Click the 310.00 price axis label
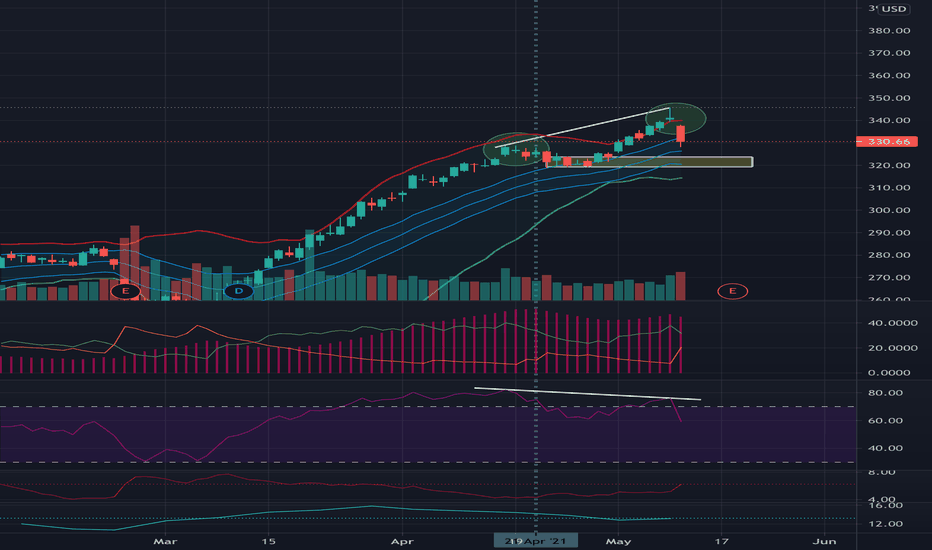This screenshot has width=932, height=550. tap(889, 187)
